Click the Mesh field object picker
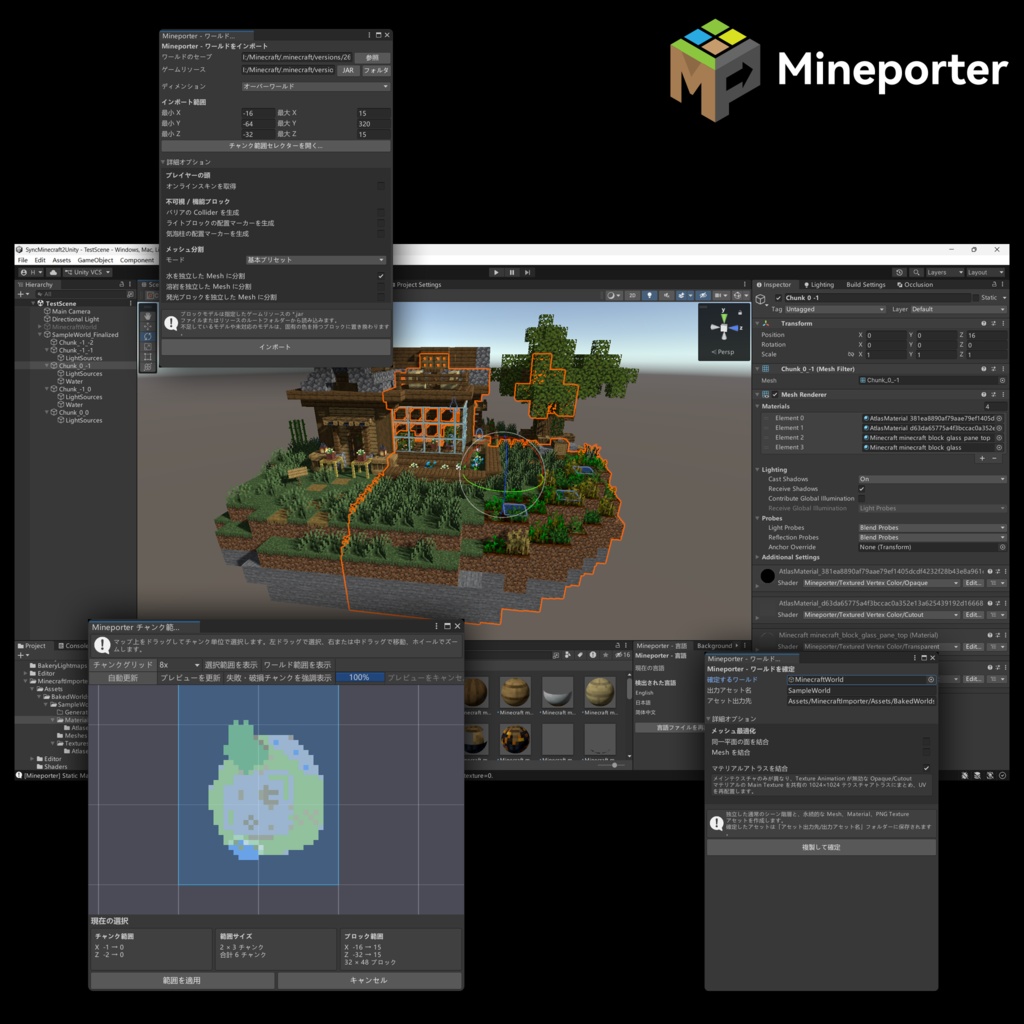This screenshot has width=1024, height=1024. [1002, 380]
